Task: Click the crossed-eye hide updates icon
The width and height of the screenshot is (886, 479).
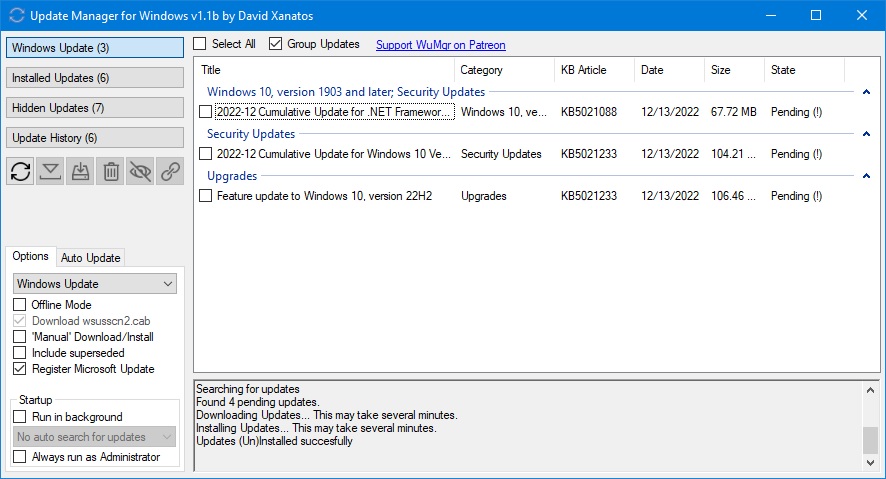Action: tap(140, 171)
